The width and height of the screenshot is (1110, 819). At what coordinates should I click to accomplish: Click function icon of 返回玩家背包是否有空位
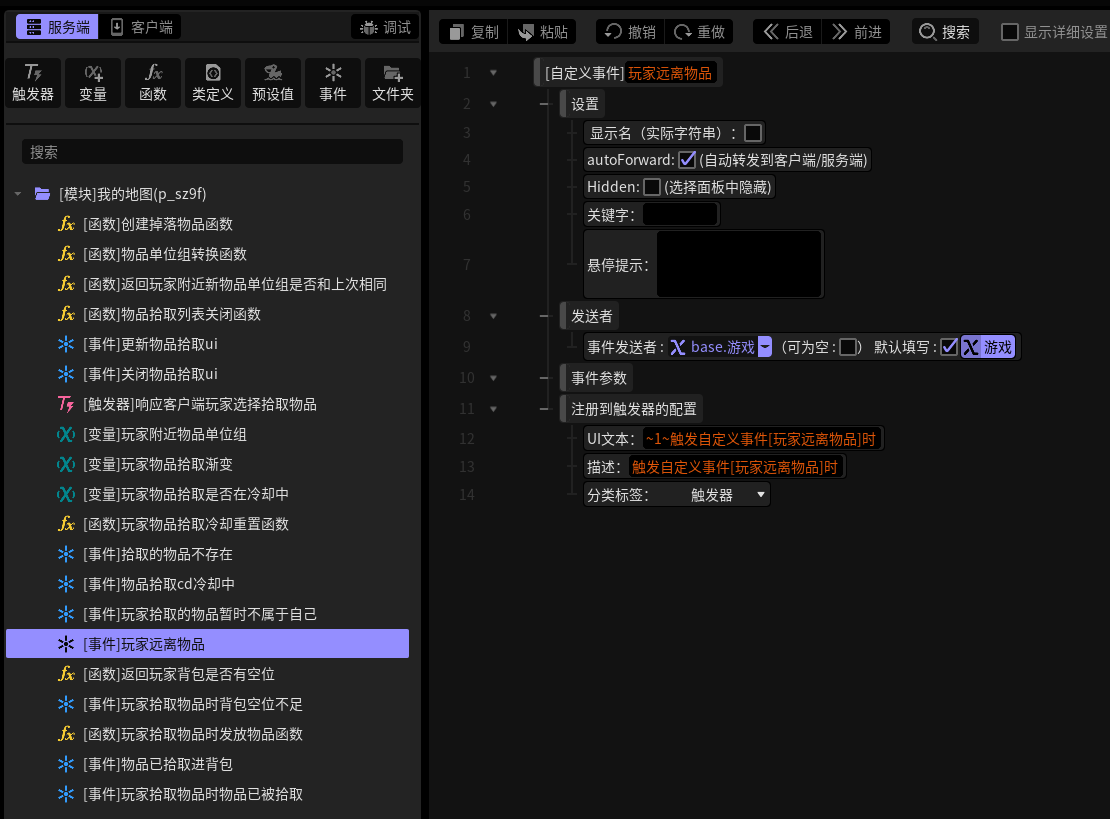[x=66, y=674]
